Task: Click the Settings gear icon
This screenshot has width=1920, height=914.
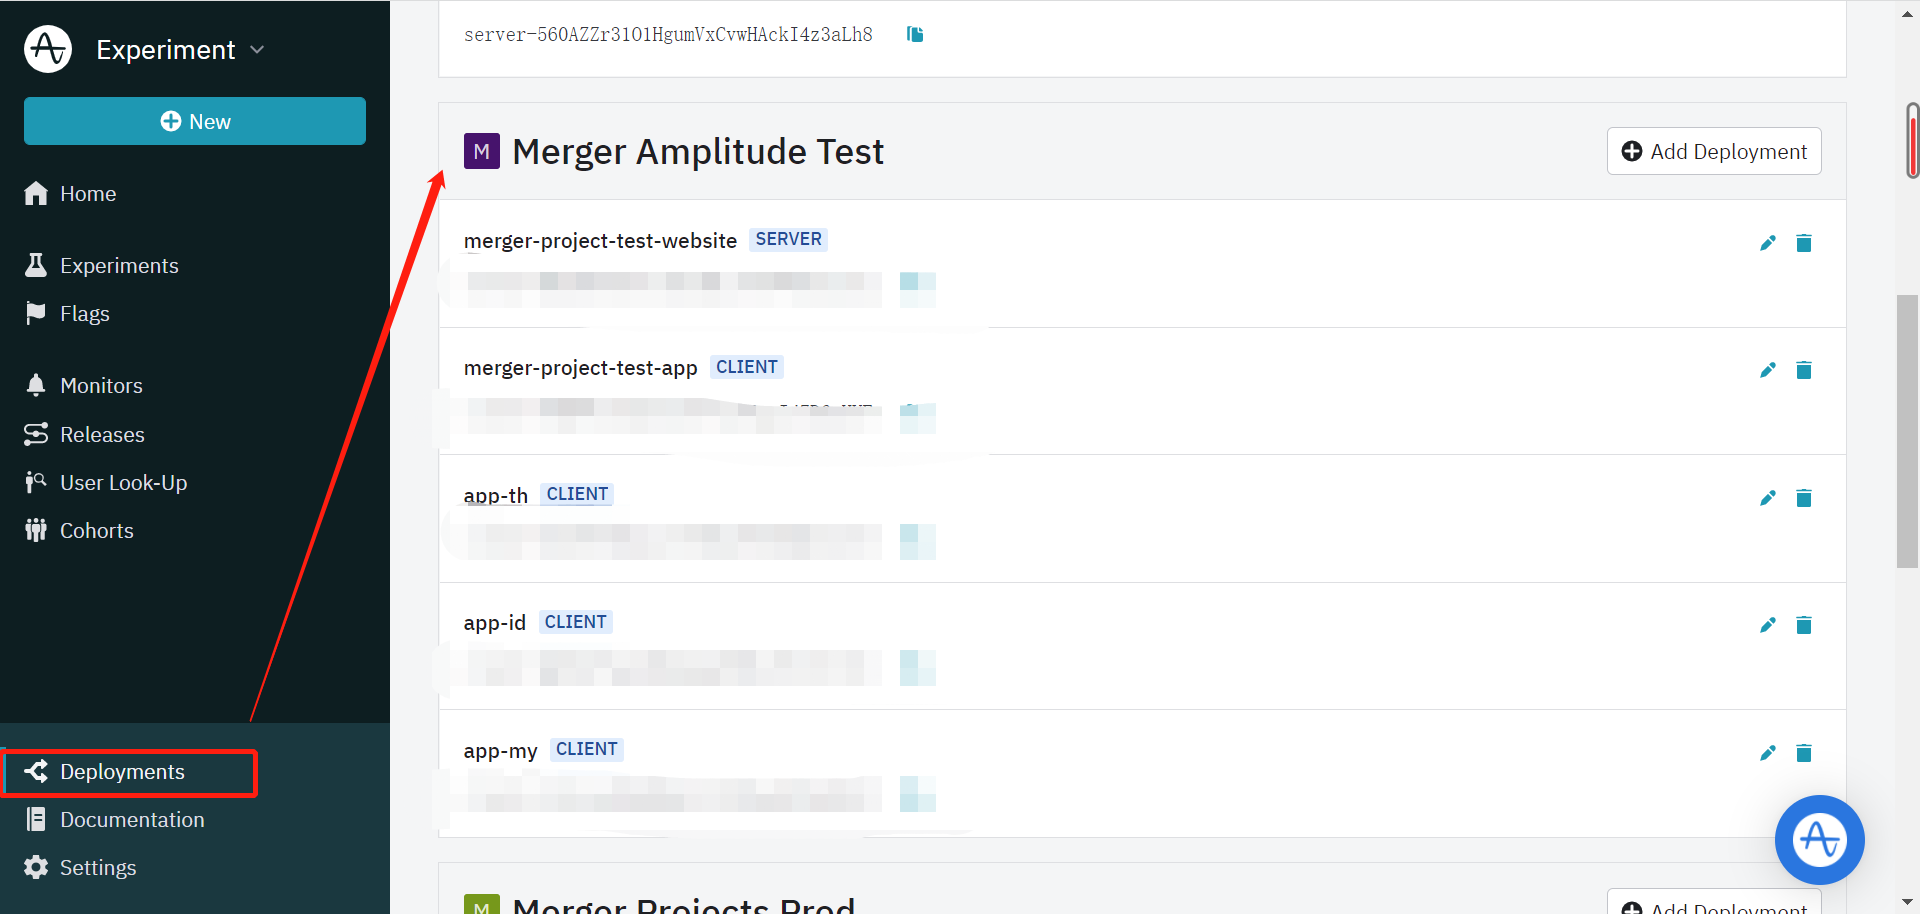Action: (x=36, y=867)
